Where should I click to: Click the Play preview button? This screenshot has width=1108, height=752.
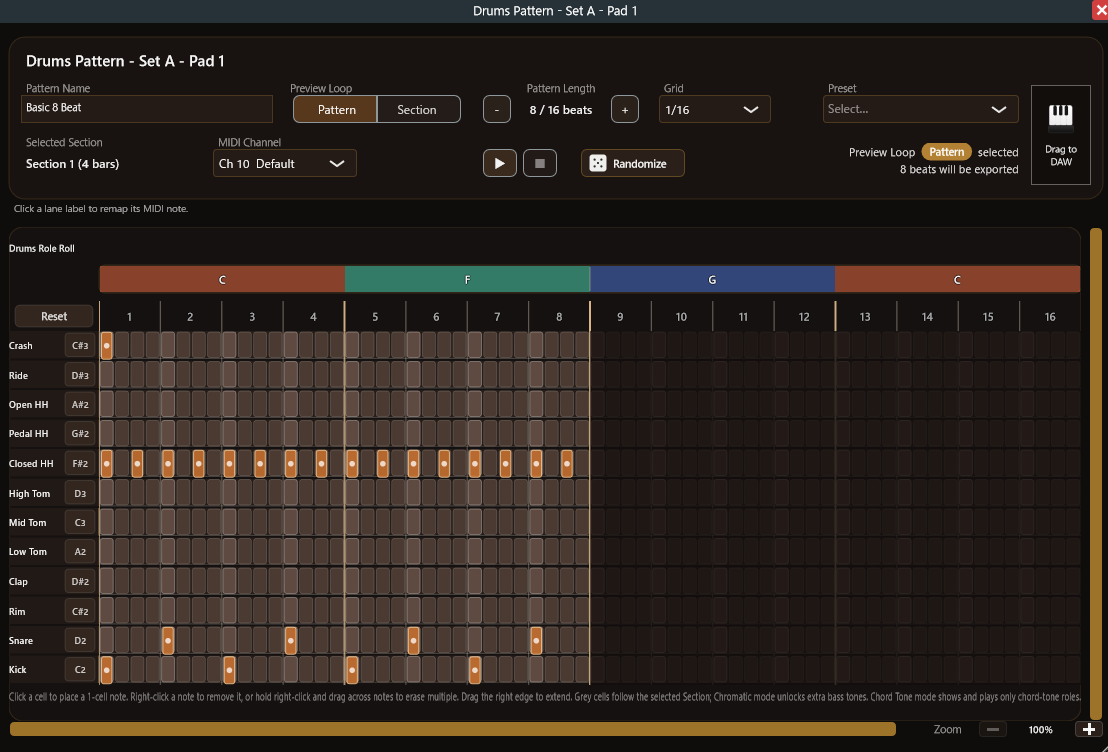500,163
